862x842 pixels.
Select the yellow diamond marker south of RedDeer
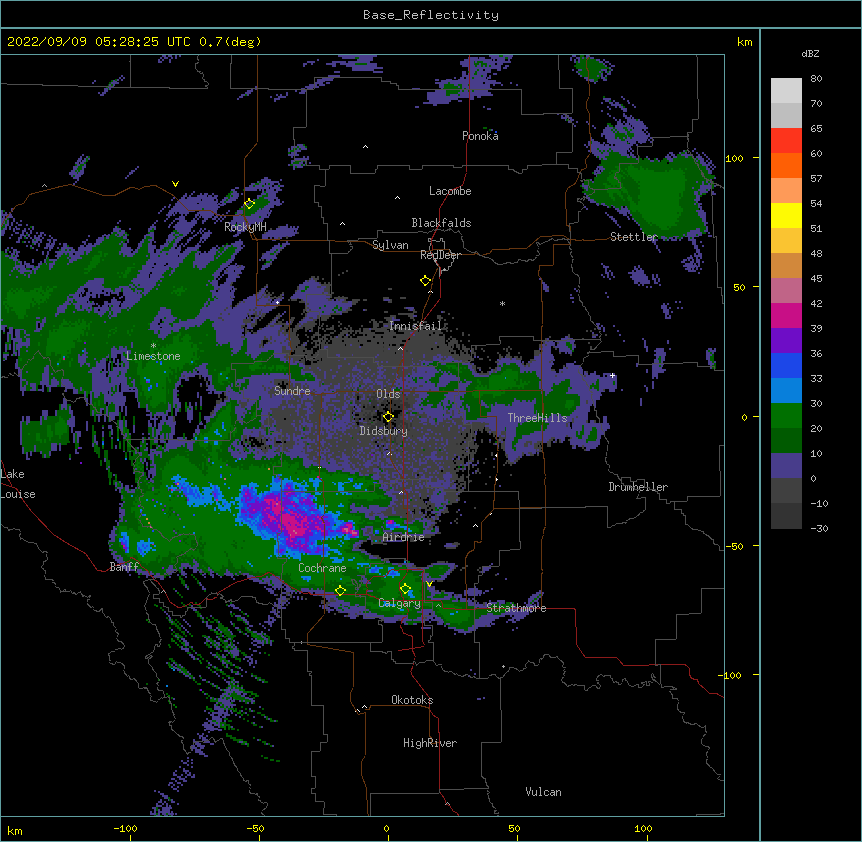tap(425, 281)
